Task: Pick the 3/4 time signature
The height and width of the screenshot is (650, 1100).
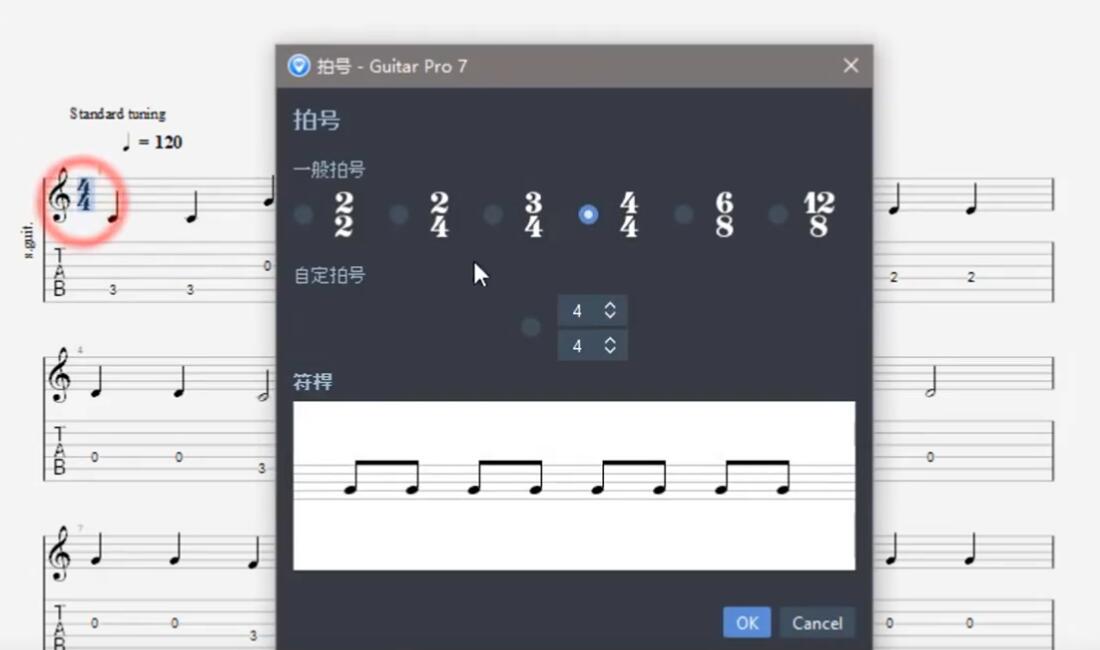Action: (x=493, y=214)
